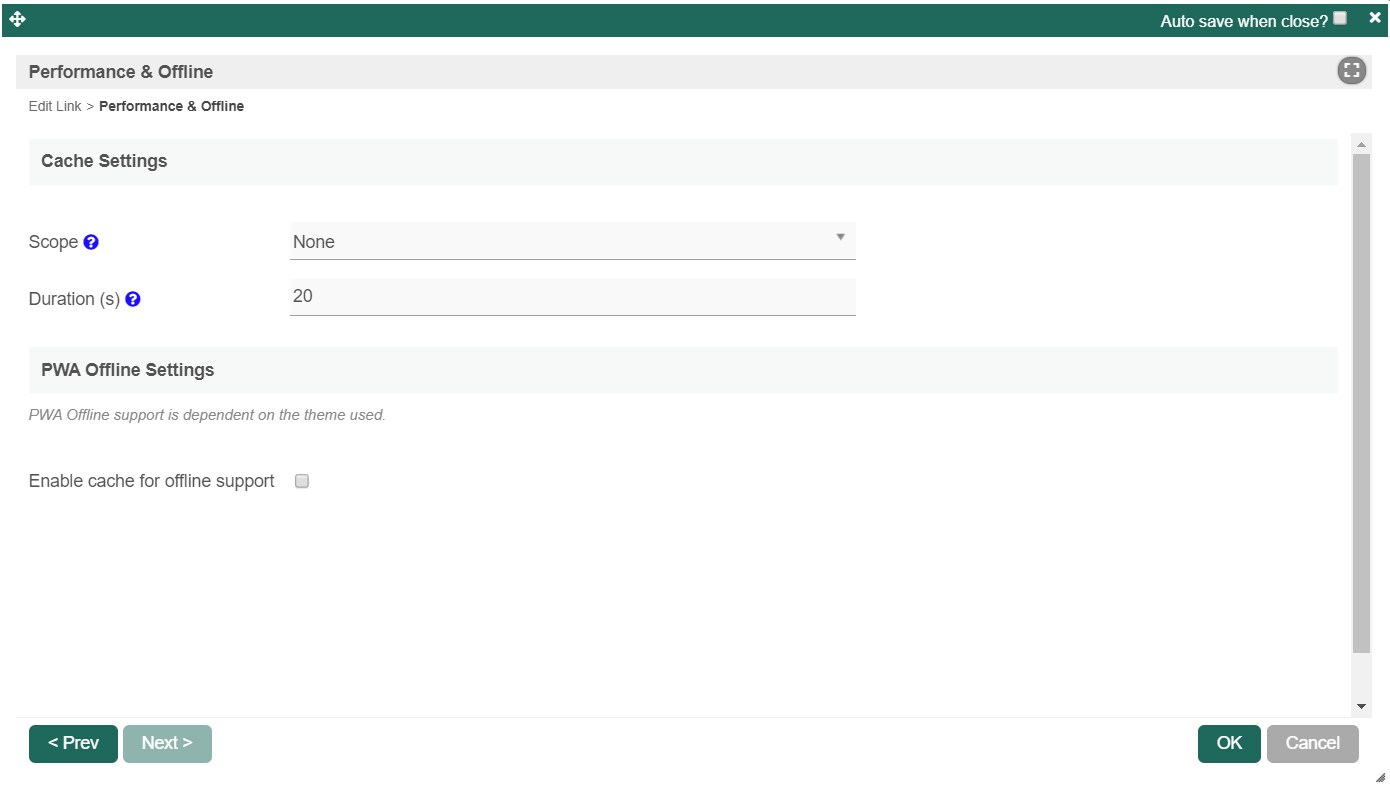The height and width of the screenshot is (788, 1390).
Task: Open the Duration (s) help icon
Action: pos(133,299)
